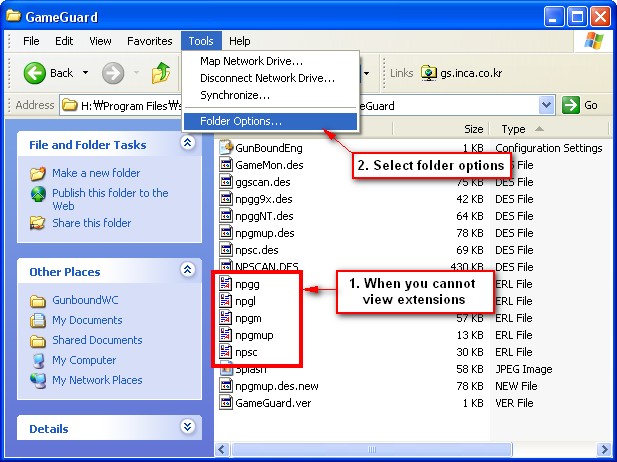Open the My Network Places link
The image size is (617, 462).
click(97, 380)
